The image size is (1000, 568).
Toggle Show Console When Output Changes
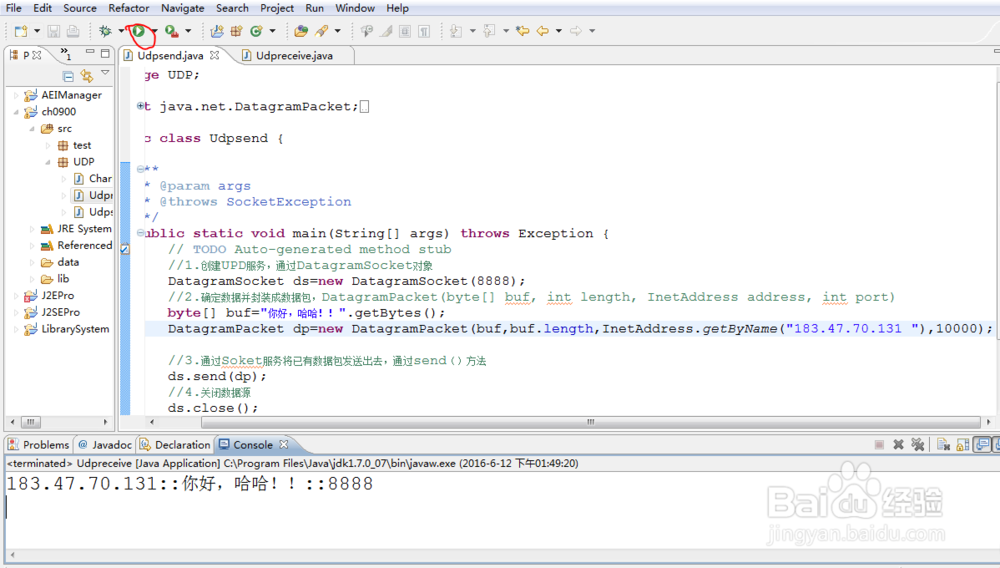point(983,444)
